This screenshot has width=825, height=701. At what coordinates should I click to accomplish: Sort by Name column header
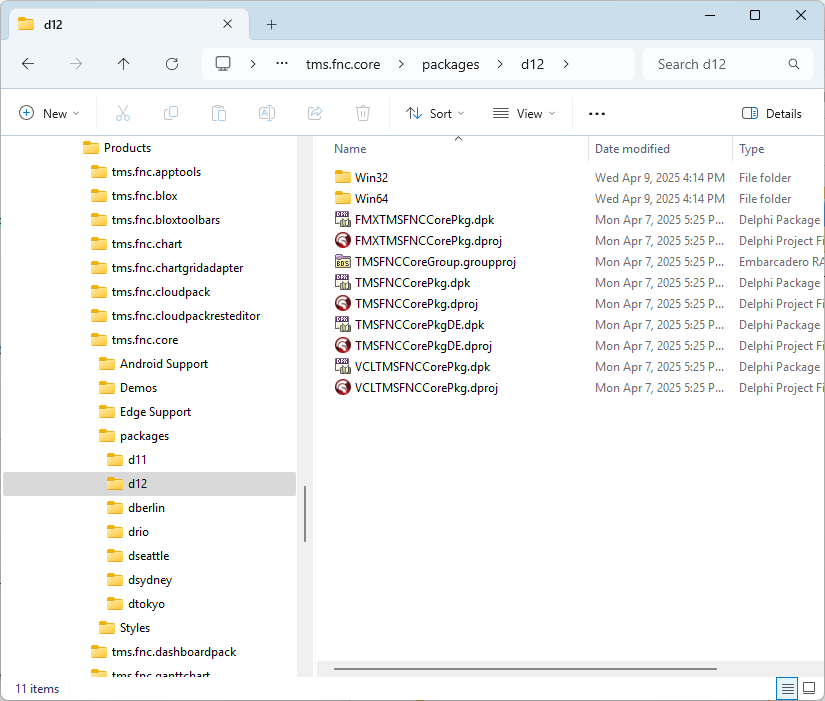tap(350, 149)
